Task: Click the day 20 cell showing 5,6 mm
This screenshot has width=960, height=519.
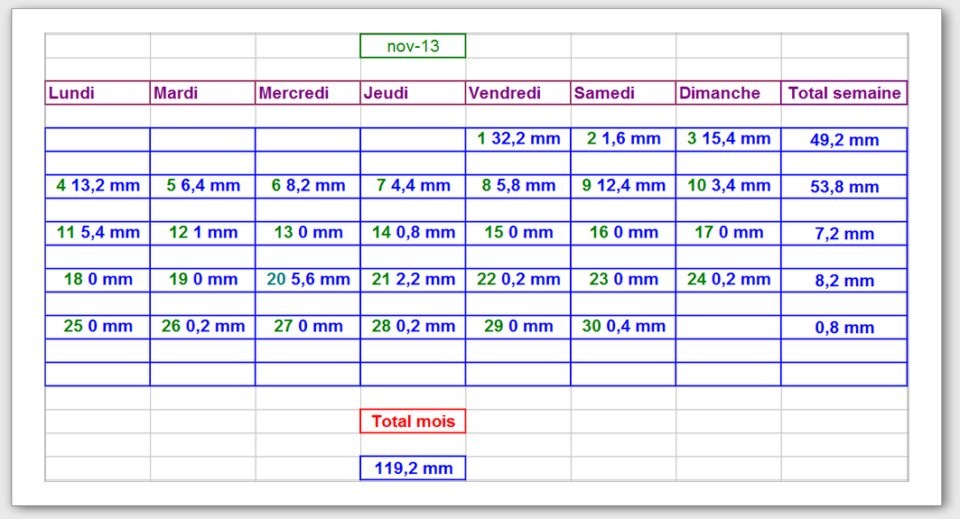Action: click(307, 280)
